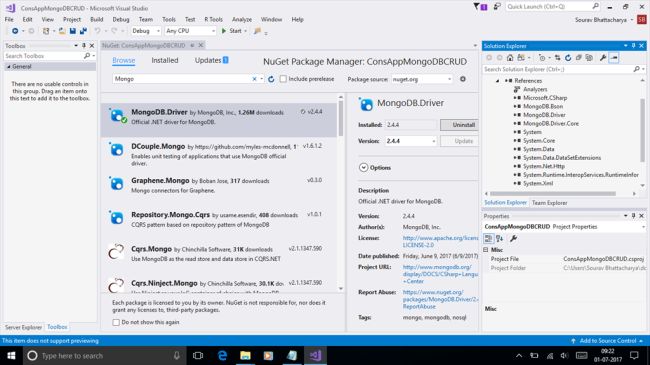Select the DCouple.Mongo package
This screenshot has height=365, width=650.
coord(218,154)
